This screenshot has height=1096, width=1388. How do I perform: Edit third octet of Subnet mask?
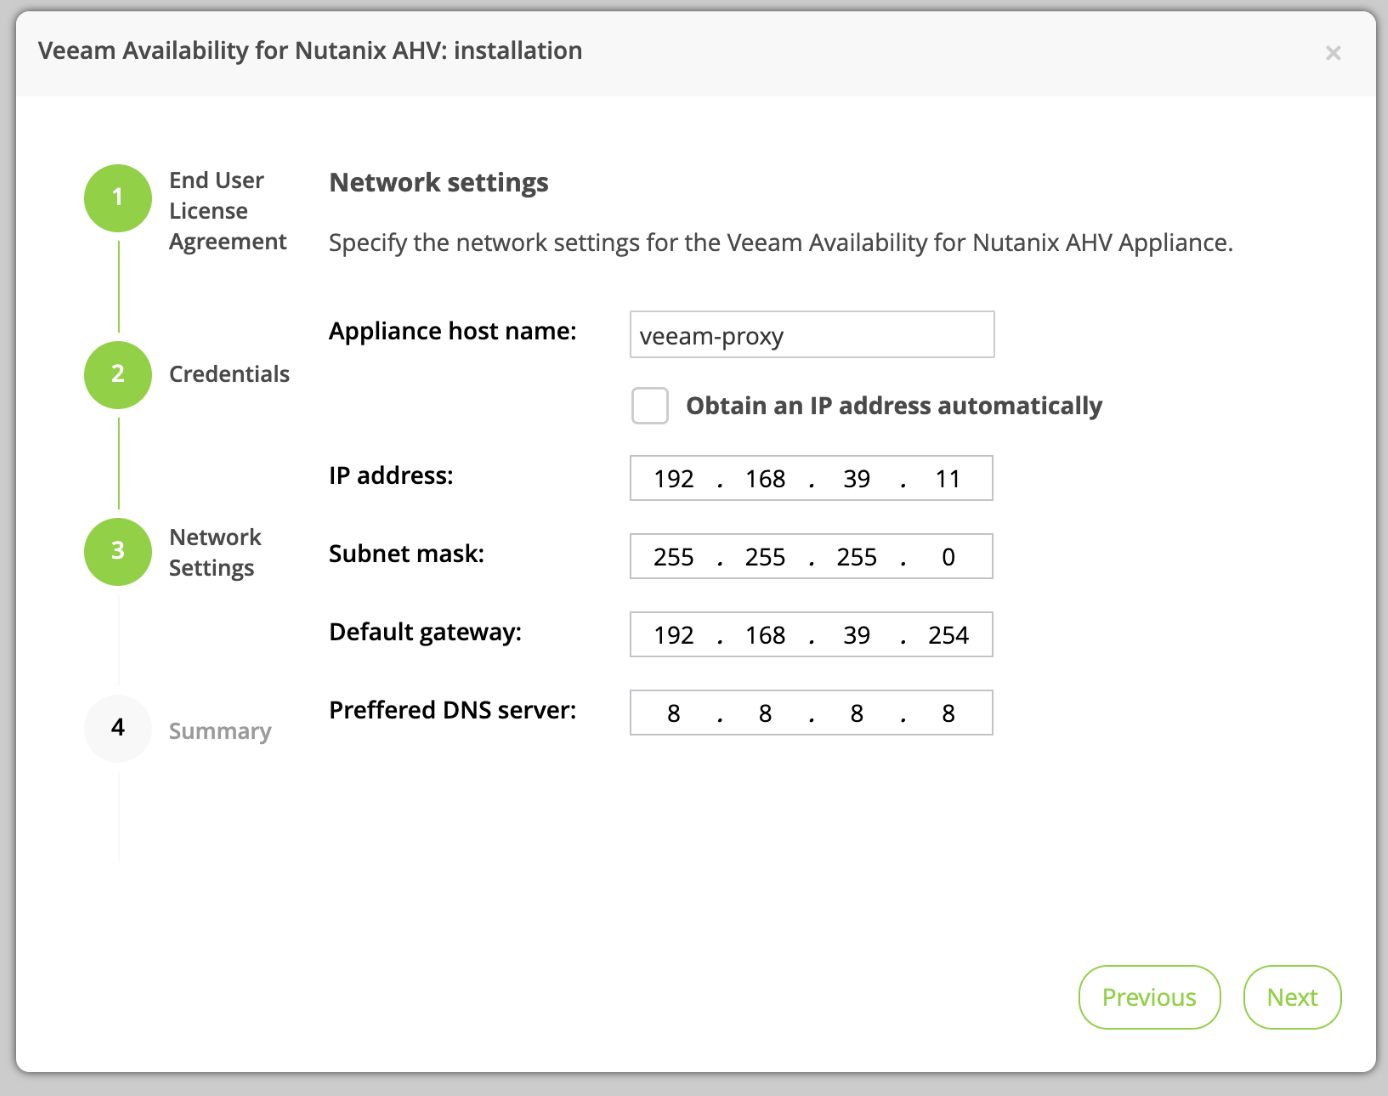coord(857,557)
